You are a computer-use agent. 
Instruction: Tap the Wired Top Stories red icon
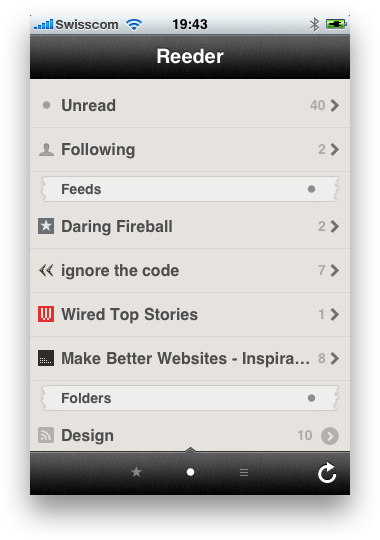(46, 314)
